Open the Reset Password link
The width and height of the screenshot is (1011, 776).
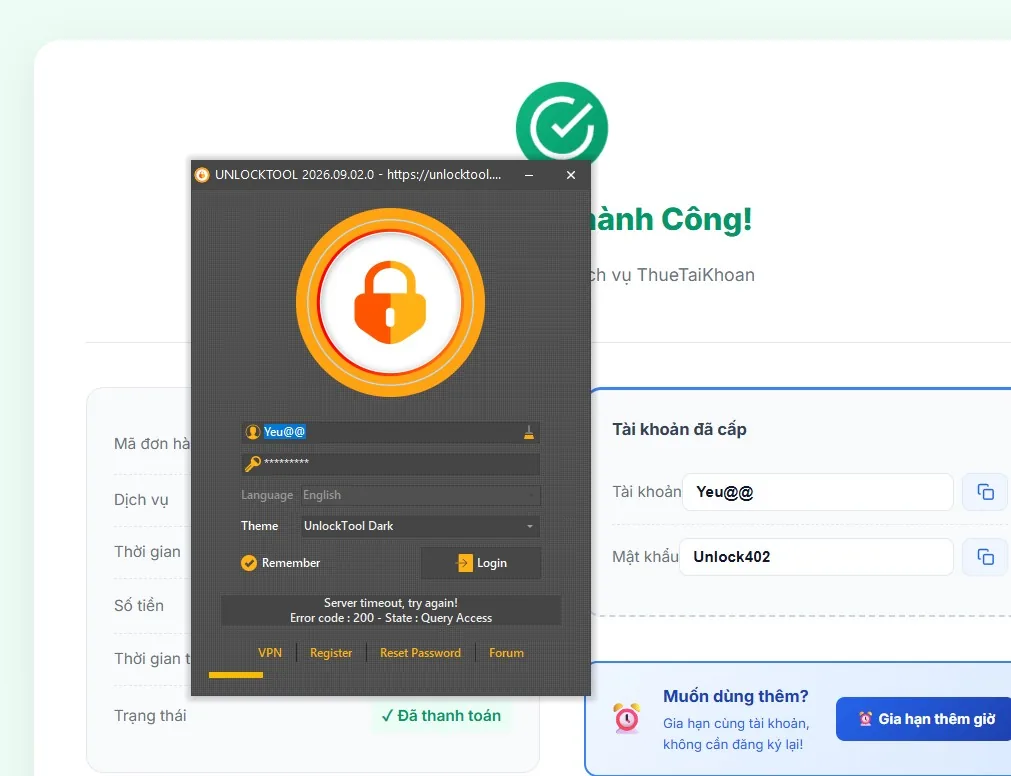coord(420,653)
